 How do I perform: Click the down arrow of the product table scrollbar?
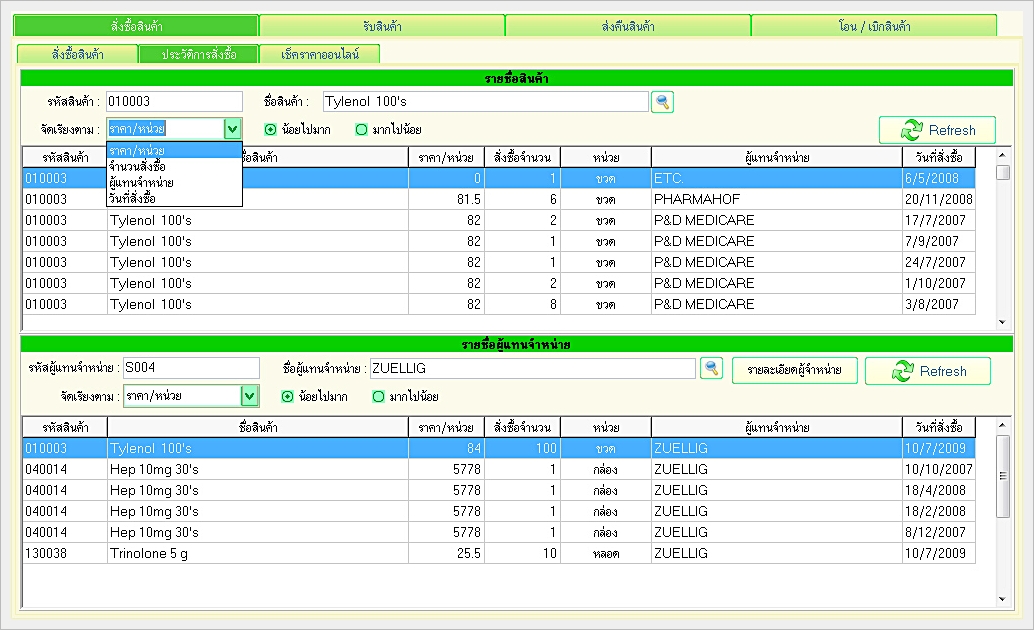point(1002,322)
